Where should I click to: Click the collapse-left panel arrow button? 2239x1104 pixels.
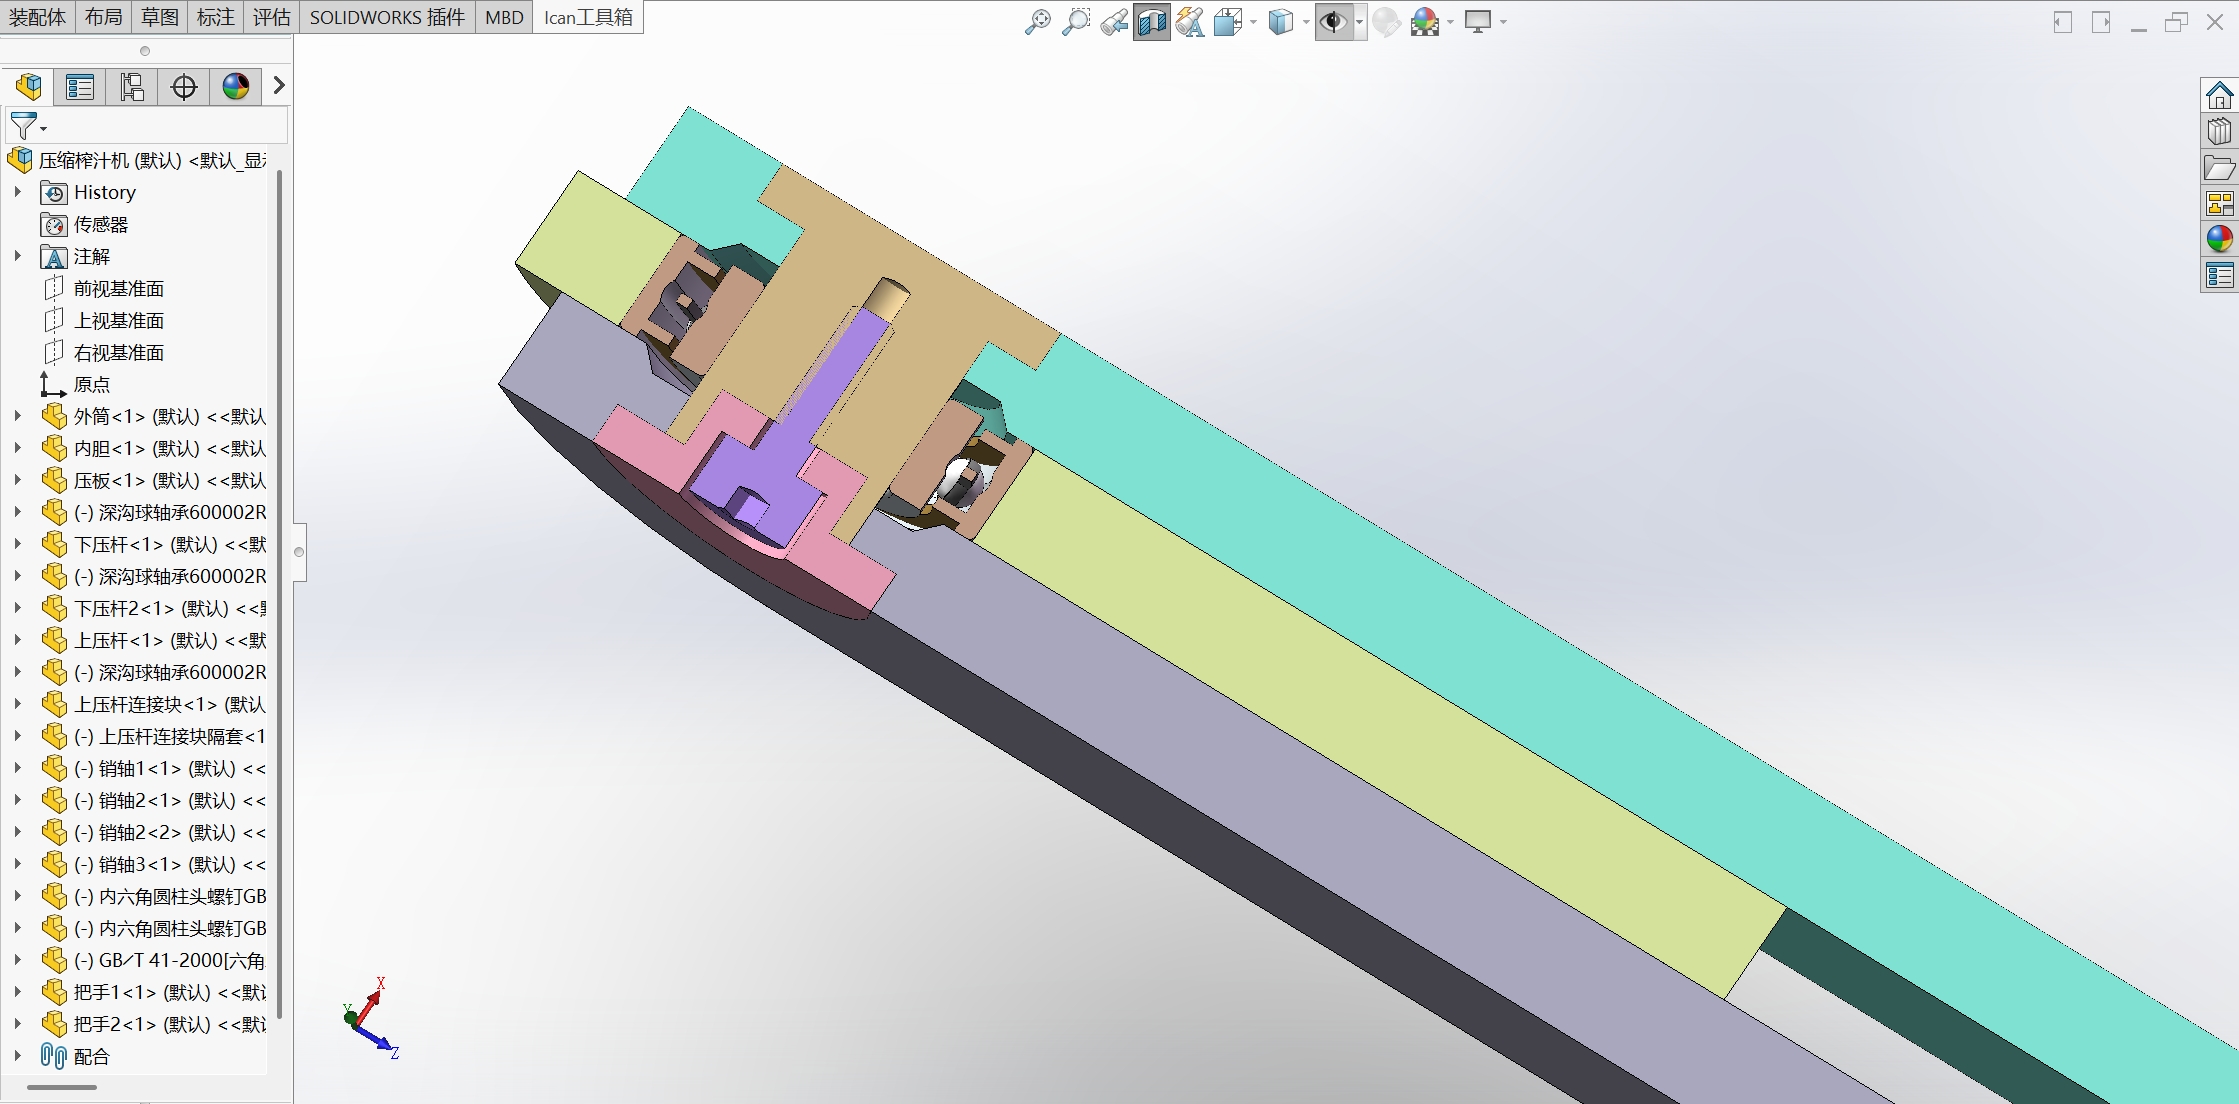coord(2062,22)
